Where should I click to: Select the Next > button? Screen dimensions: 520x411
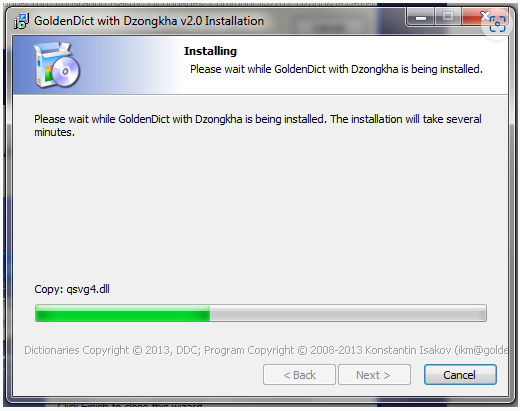pyautogui.click(x=374, y=375)
